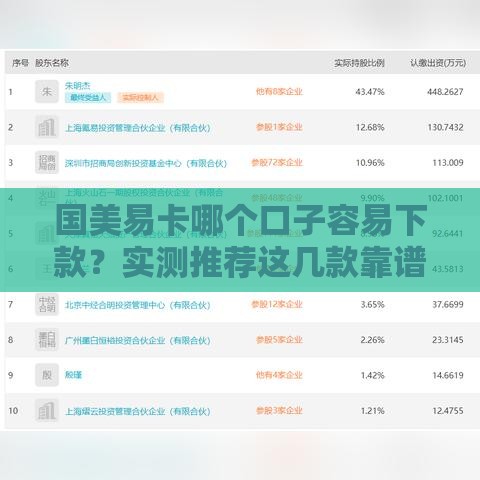Select the 14.6619 capital amount
Image resolution: width=480 pixels, height=480 pixels.
click(448, 375)
